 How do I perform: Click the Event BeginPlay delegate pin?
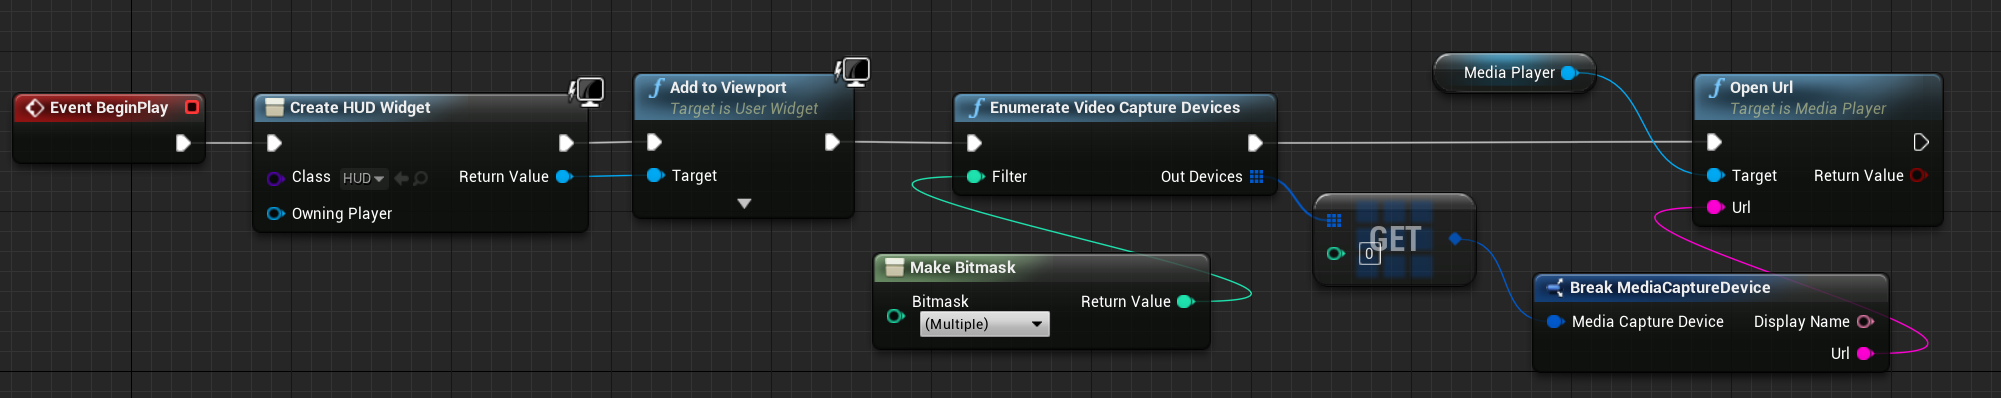(192, 107)
